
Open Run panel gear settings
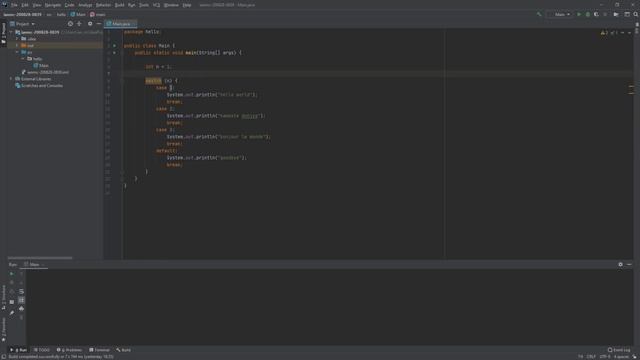click(620, 264)
